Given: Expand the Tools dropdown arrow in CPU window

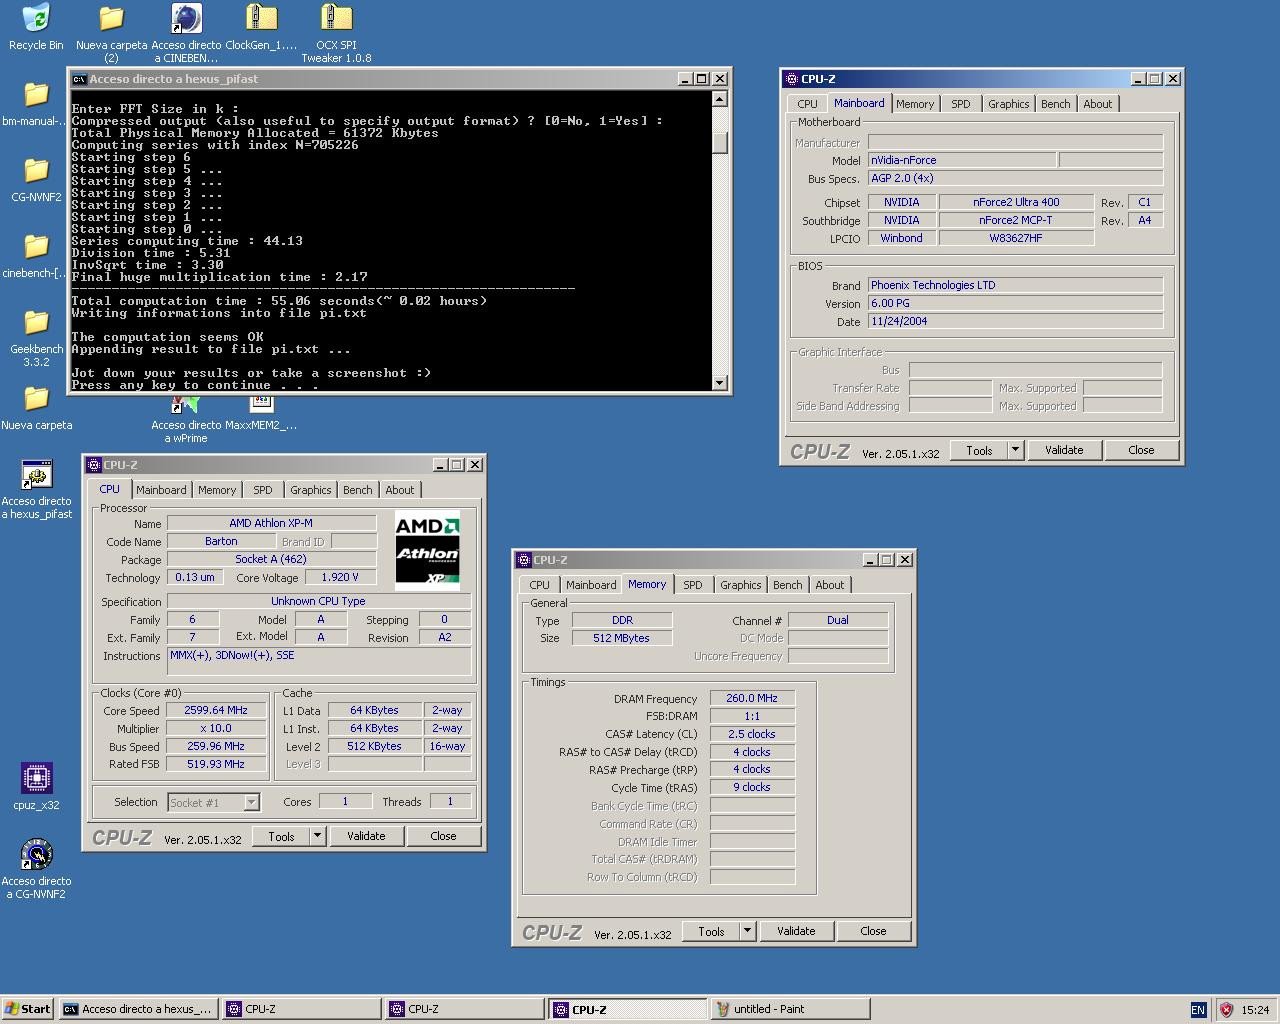Looking at the screenshot, I should pyautogui.click(x=317, y=836).
